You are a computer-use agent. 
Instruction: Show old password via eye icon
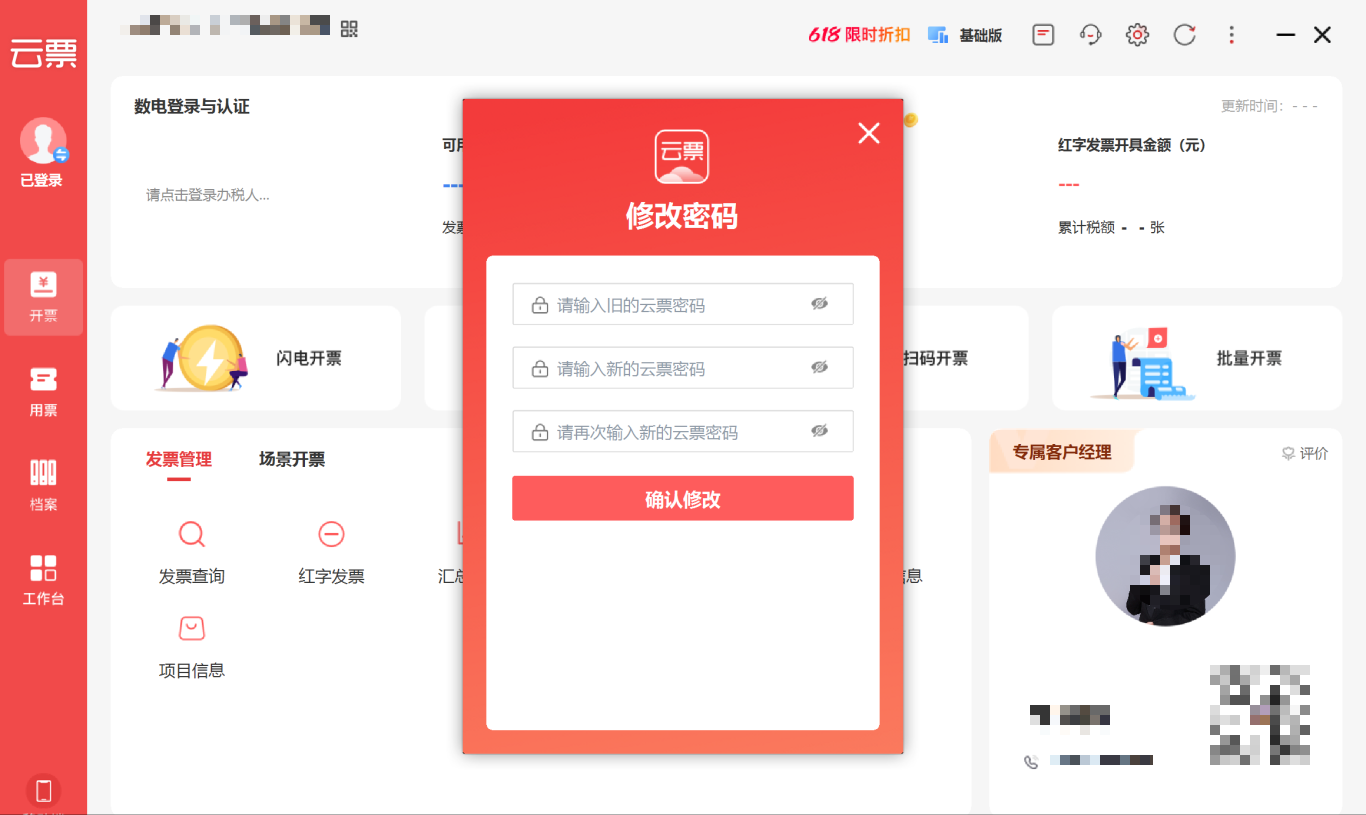click(820, 304)
